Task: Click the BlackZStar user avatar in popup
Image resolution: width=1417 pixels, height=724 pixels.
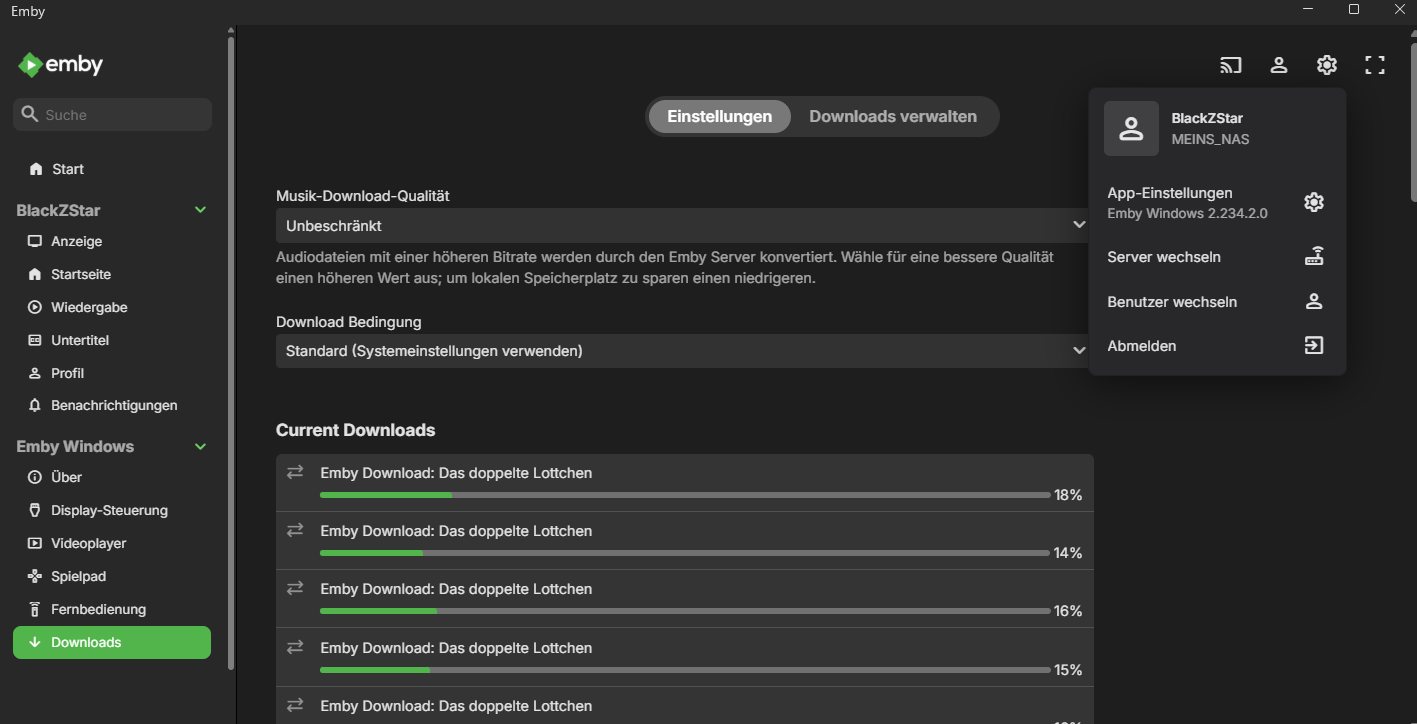Action: tap(1131, 128)
